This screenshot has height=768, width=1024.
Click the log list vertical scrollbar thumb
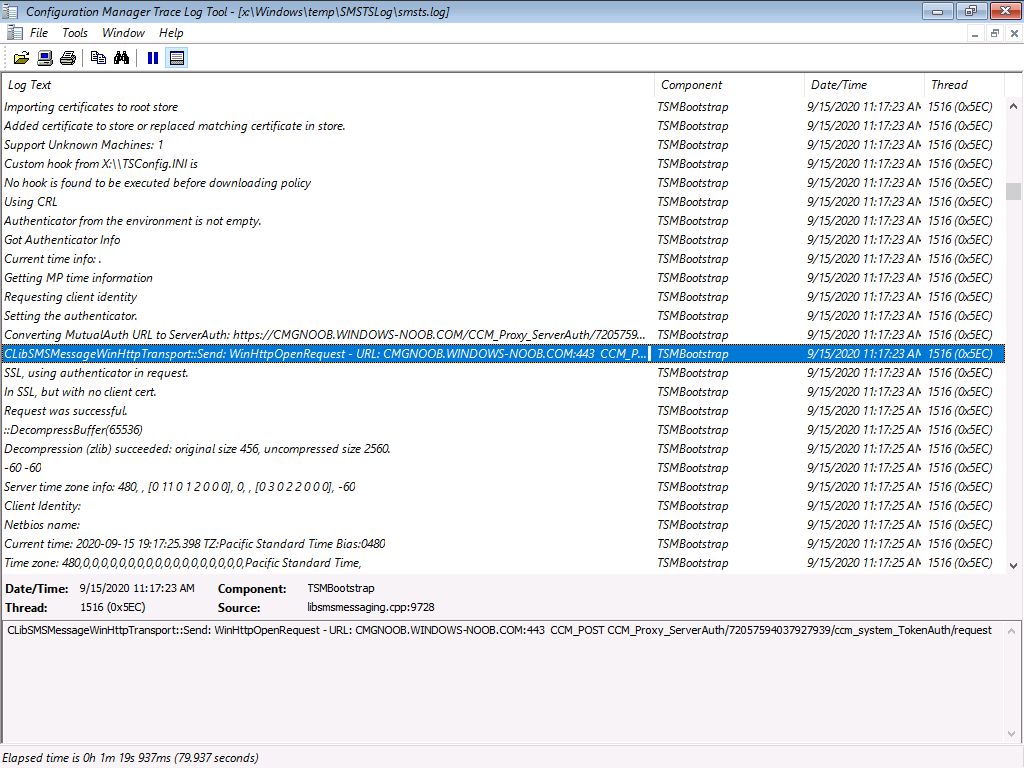(1013, 191)
